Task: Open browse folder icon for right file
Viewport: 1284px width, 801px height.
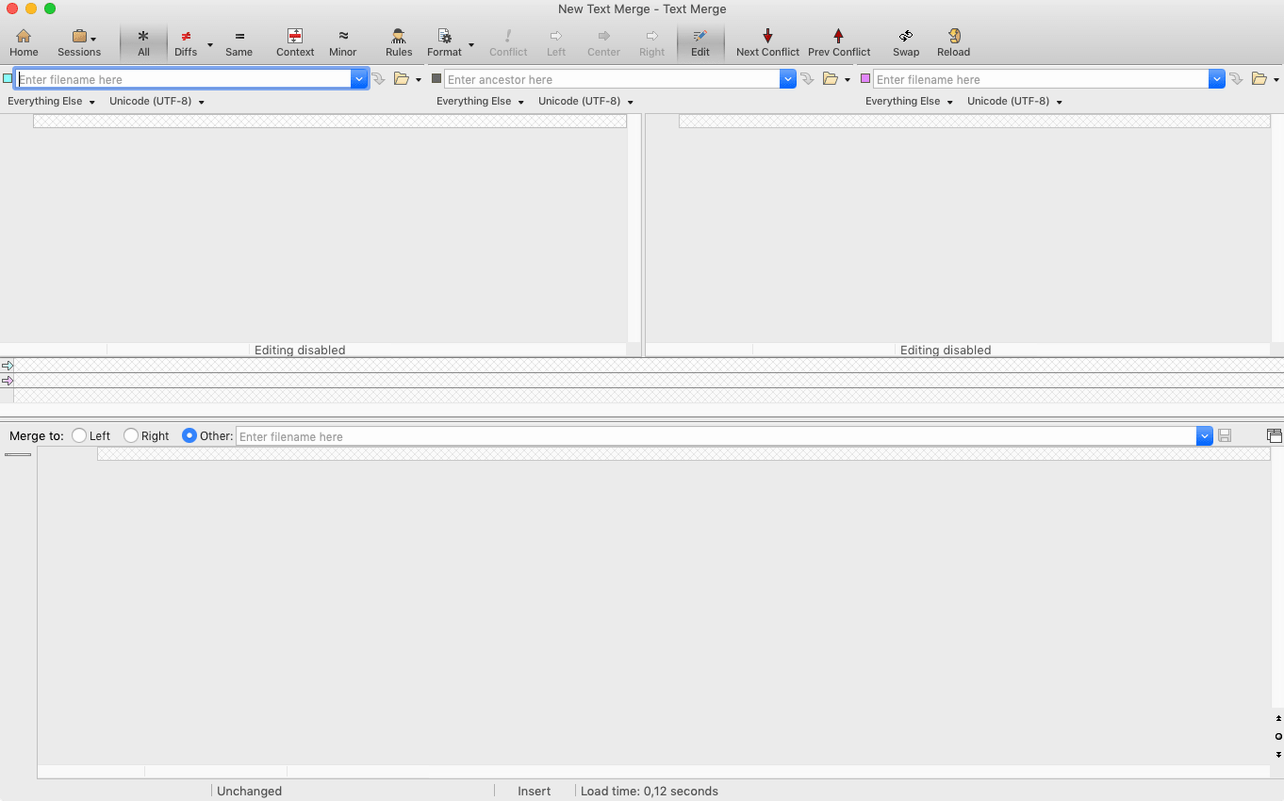Action: [1259, 79]
